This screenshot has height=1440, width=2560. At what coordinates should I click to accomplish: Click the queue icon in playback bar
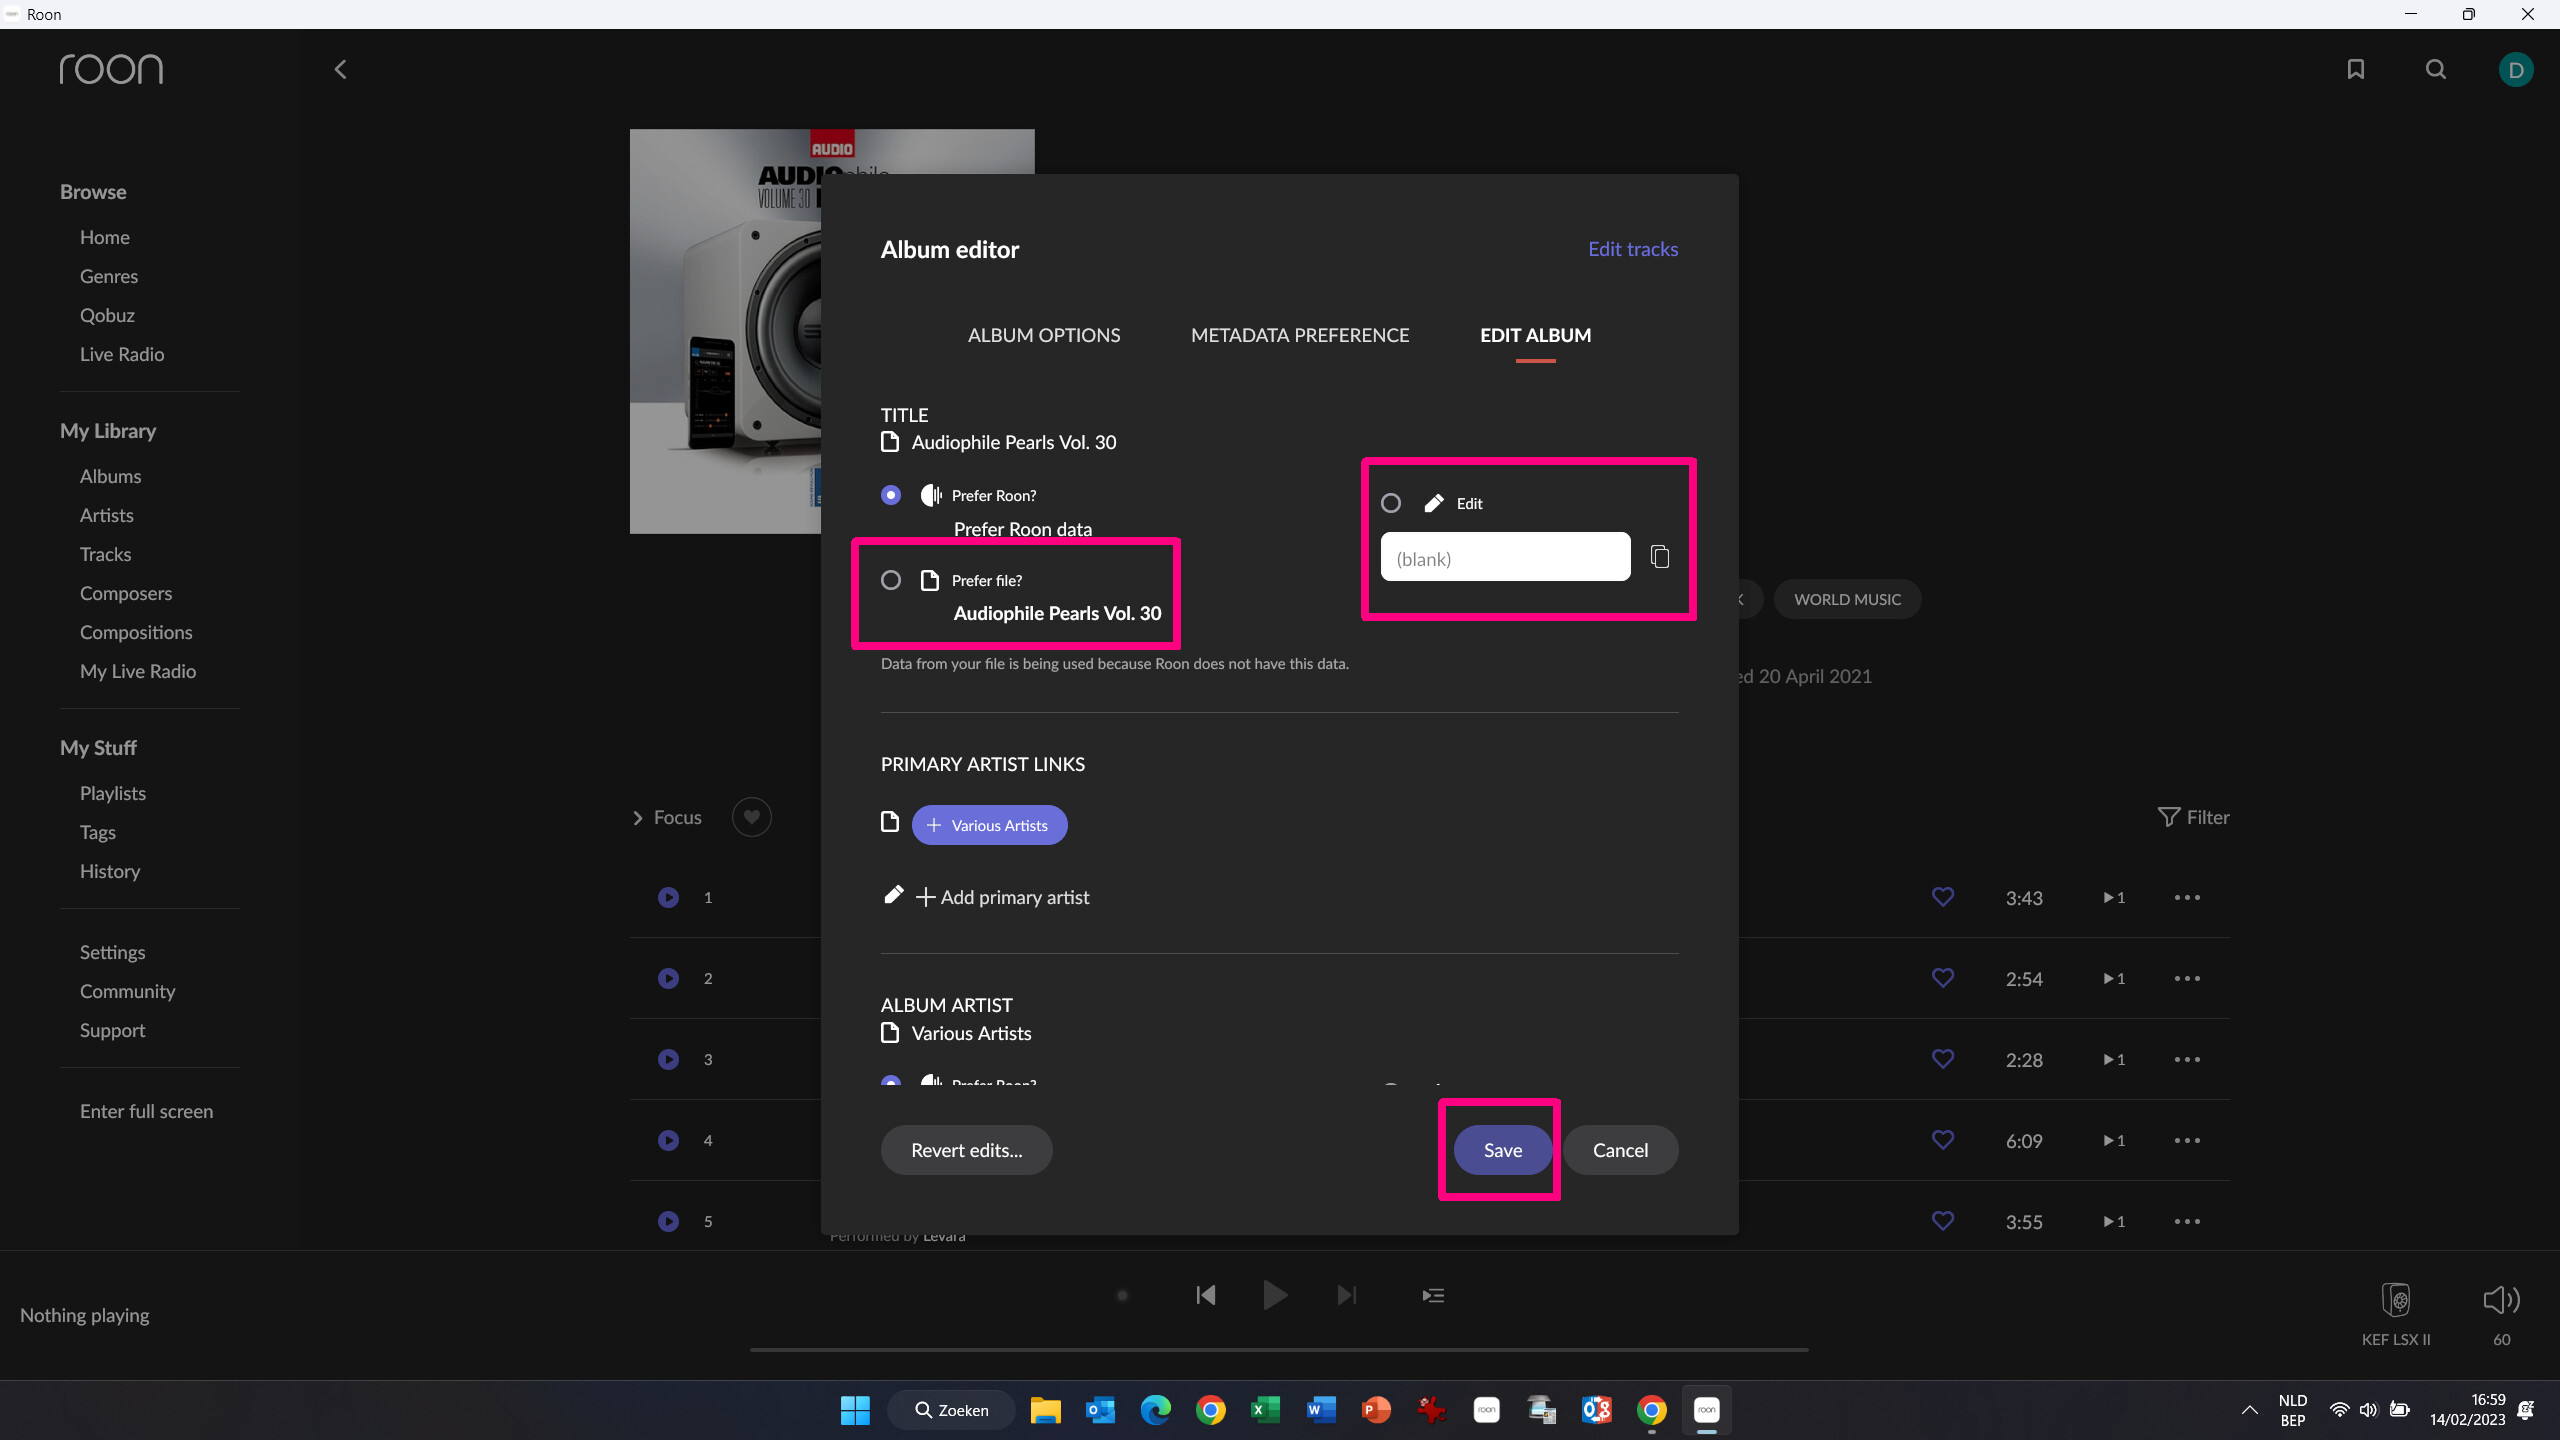pyautogui.click(x=1433, y=1296)
